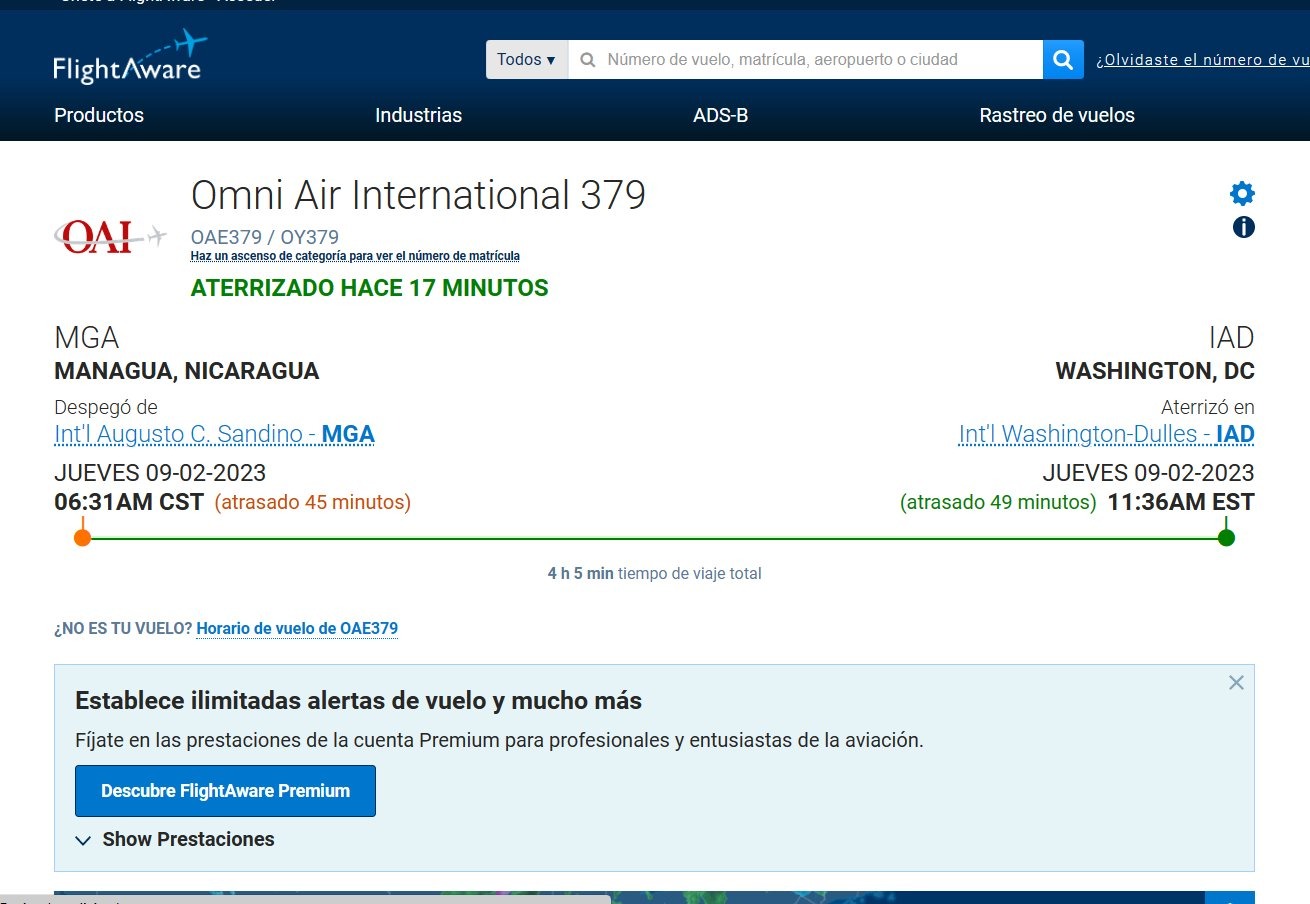Click '(atrasado 49 minutos)' delay text

998,502
